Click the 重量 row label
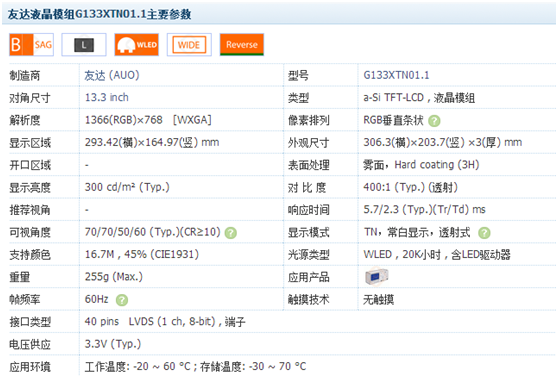Viewport: 558px width, 378px height. pyautogui.click(x=20, y=277)
